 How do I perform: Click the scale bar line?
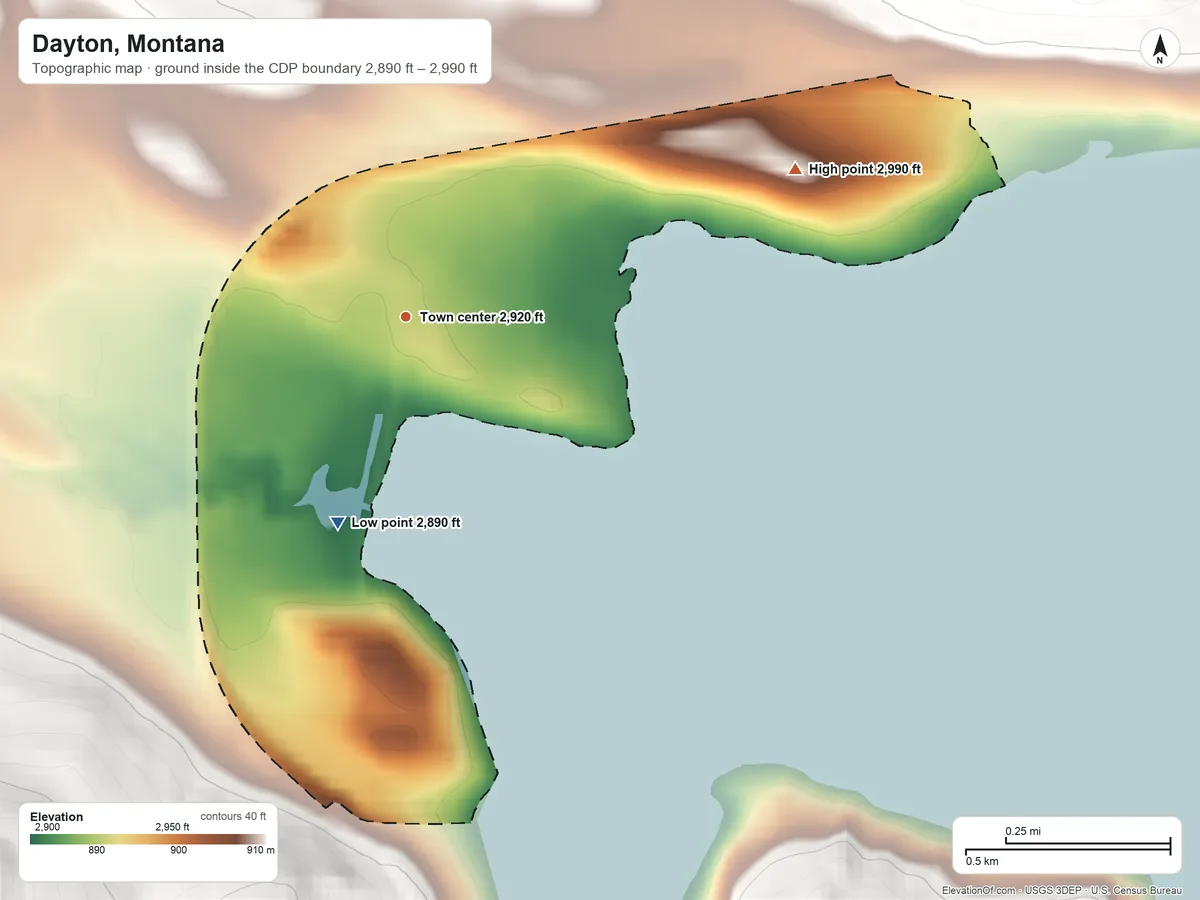tap(1068, 848)
